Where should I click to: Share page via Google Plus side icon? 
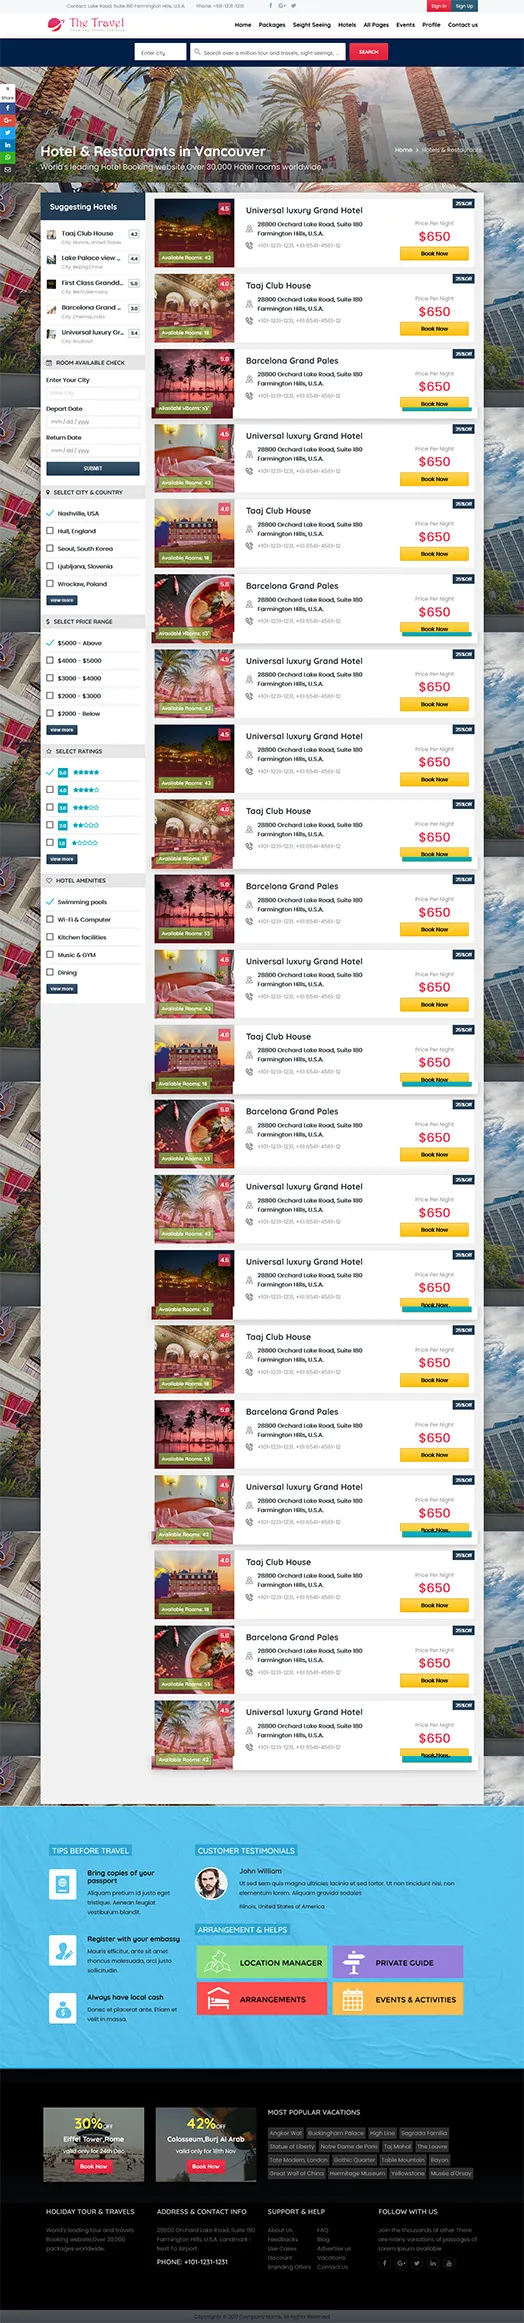tap(7, 120)
